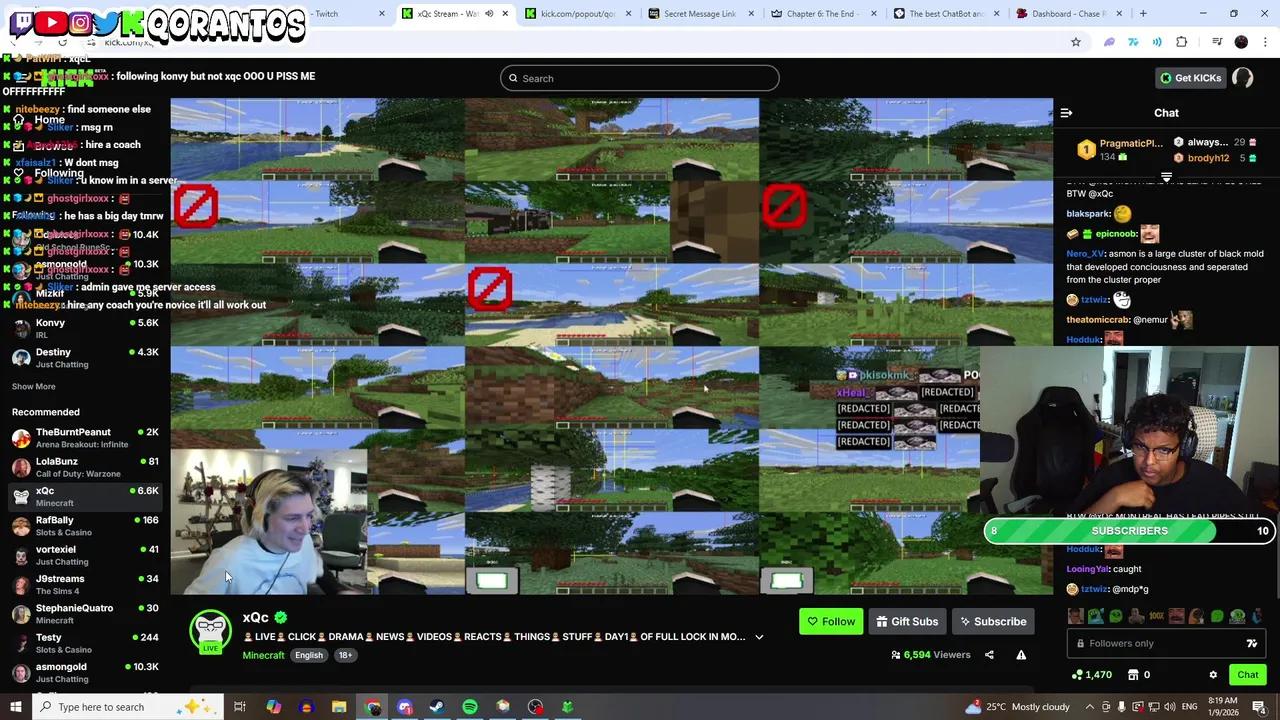Image resolution: width=1280 pixels, height=720 pixels.
Task: Follow the xQc channel
Action: (831, 622)
